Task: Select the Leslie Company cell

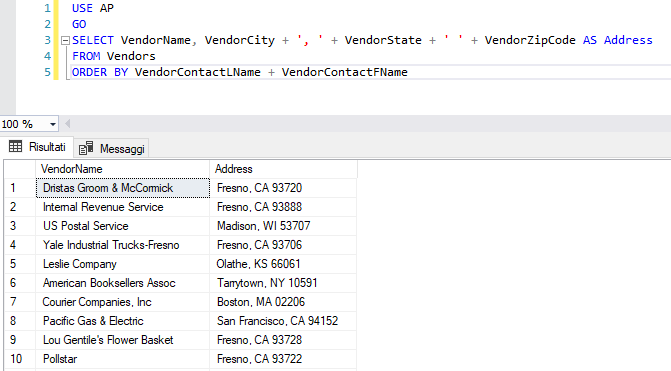Action: click(123, 264)
